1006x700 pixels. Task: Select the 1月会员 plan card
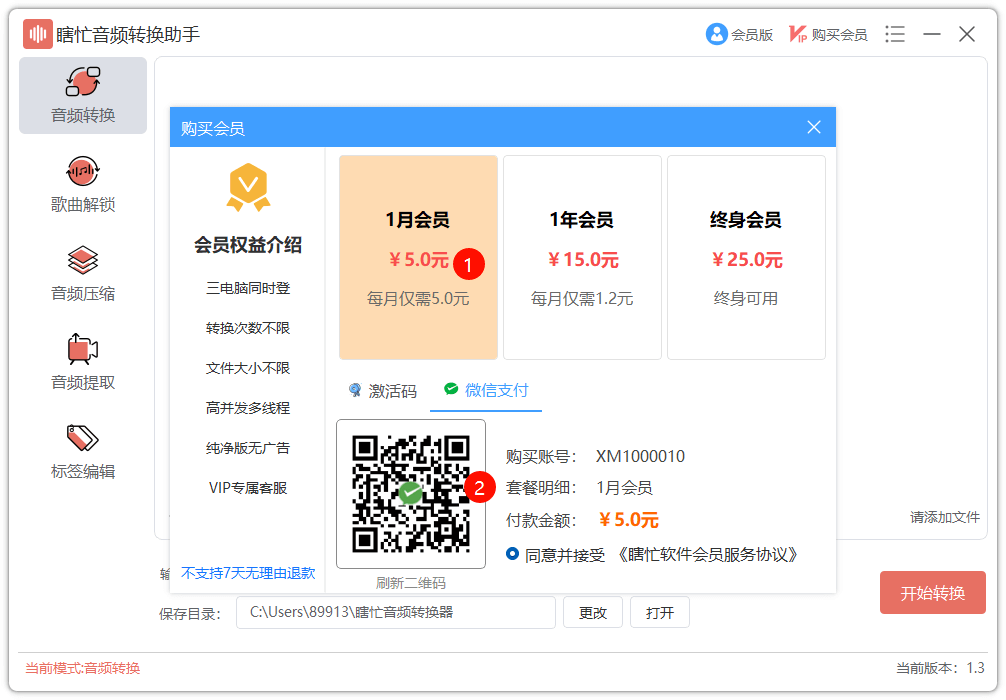[x=418, y=257]
